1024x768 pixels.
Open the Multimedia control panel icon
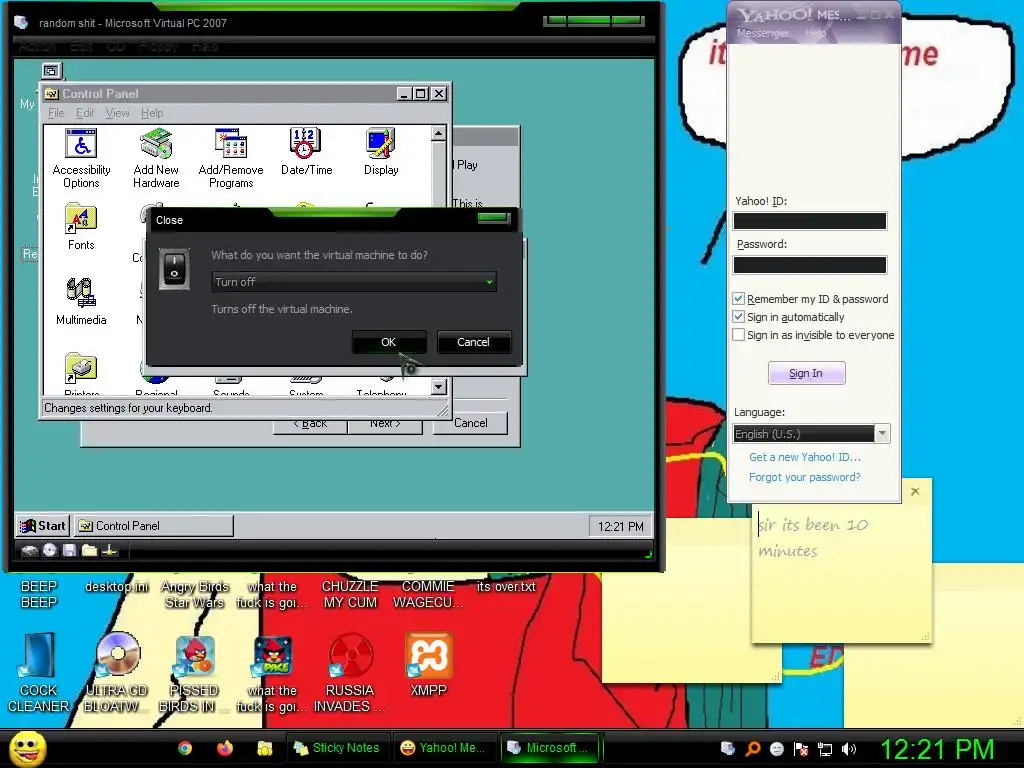coord(81,302)
